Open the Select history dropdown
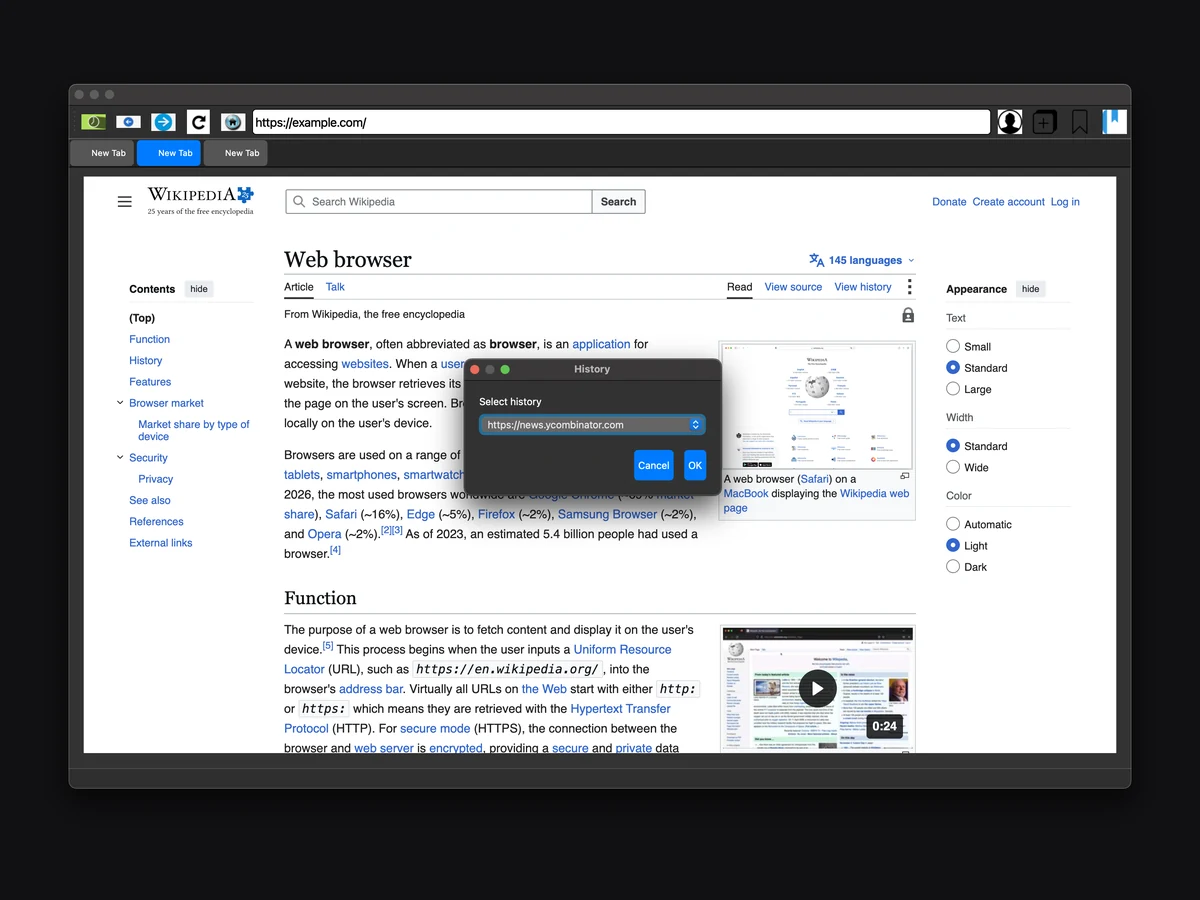The height and width of the screenshot is (900, 1200). click(x=592, y=425)
